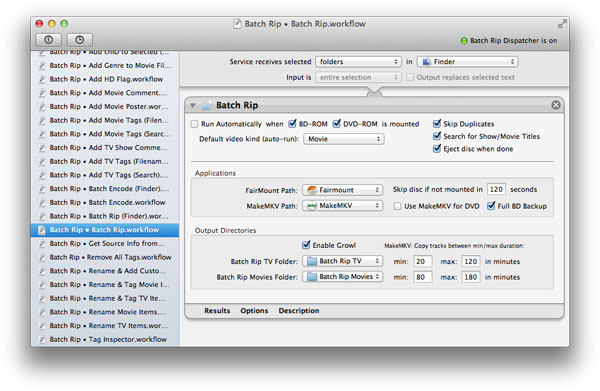Click the workflow icon of Rename & Tag TV Items
Image resolution: width=600 pixels, height=391 pixels.
42,298
